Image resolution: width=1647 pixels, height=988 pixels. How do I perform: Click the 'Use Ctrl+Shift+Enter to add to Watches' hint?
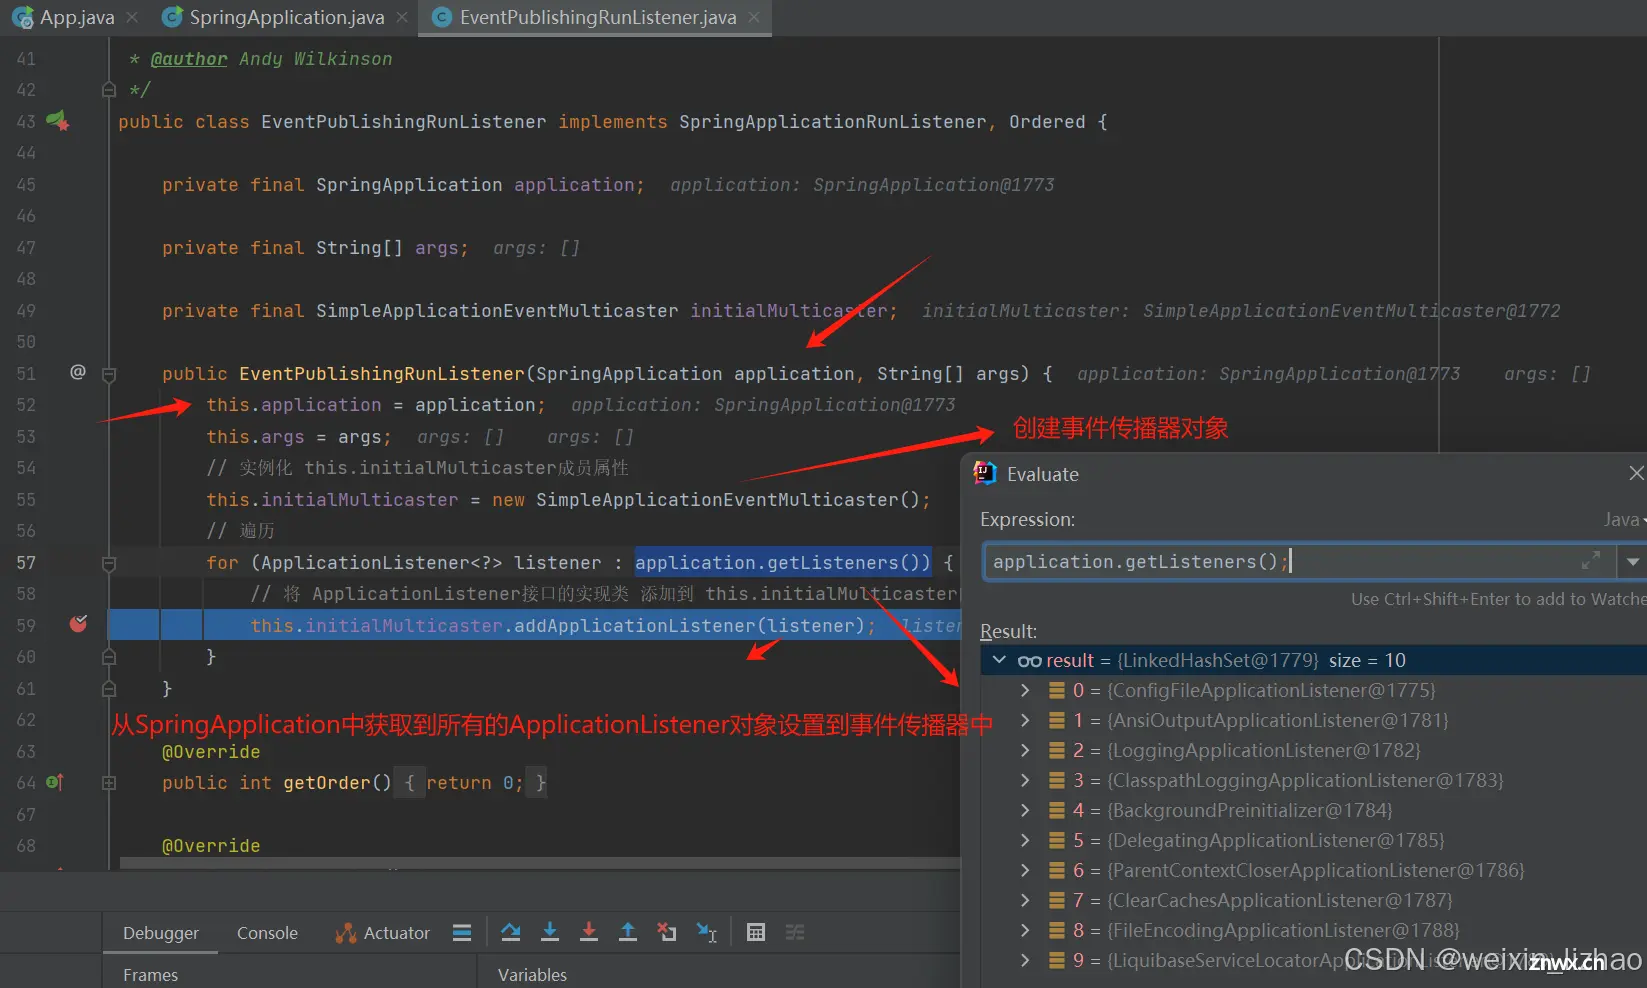[1498, 599]
